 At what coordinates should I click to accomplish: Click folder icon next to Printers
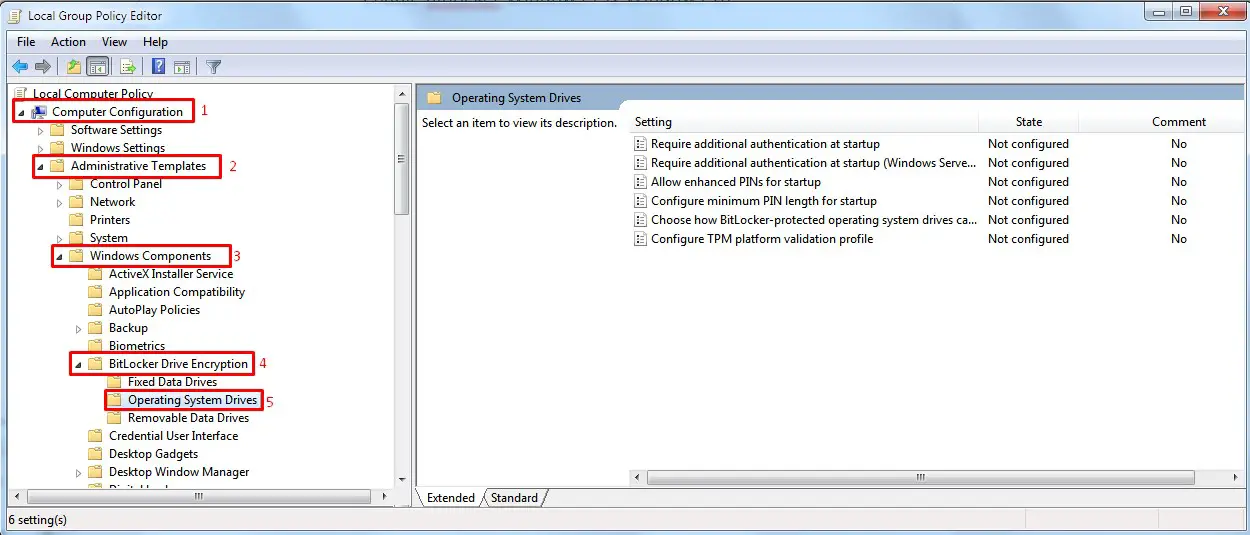(x=77, y=220)
